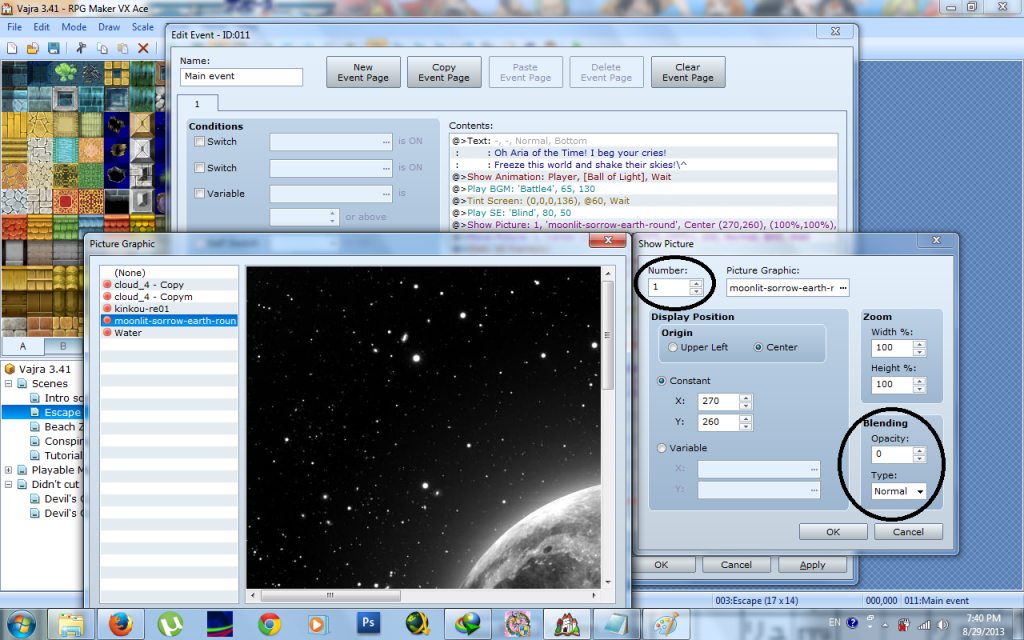The height and width of the screenshot is (640, 1024).
Task: Click the network signal tray icon
Action: coord(924,625)
